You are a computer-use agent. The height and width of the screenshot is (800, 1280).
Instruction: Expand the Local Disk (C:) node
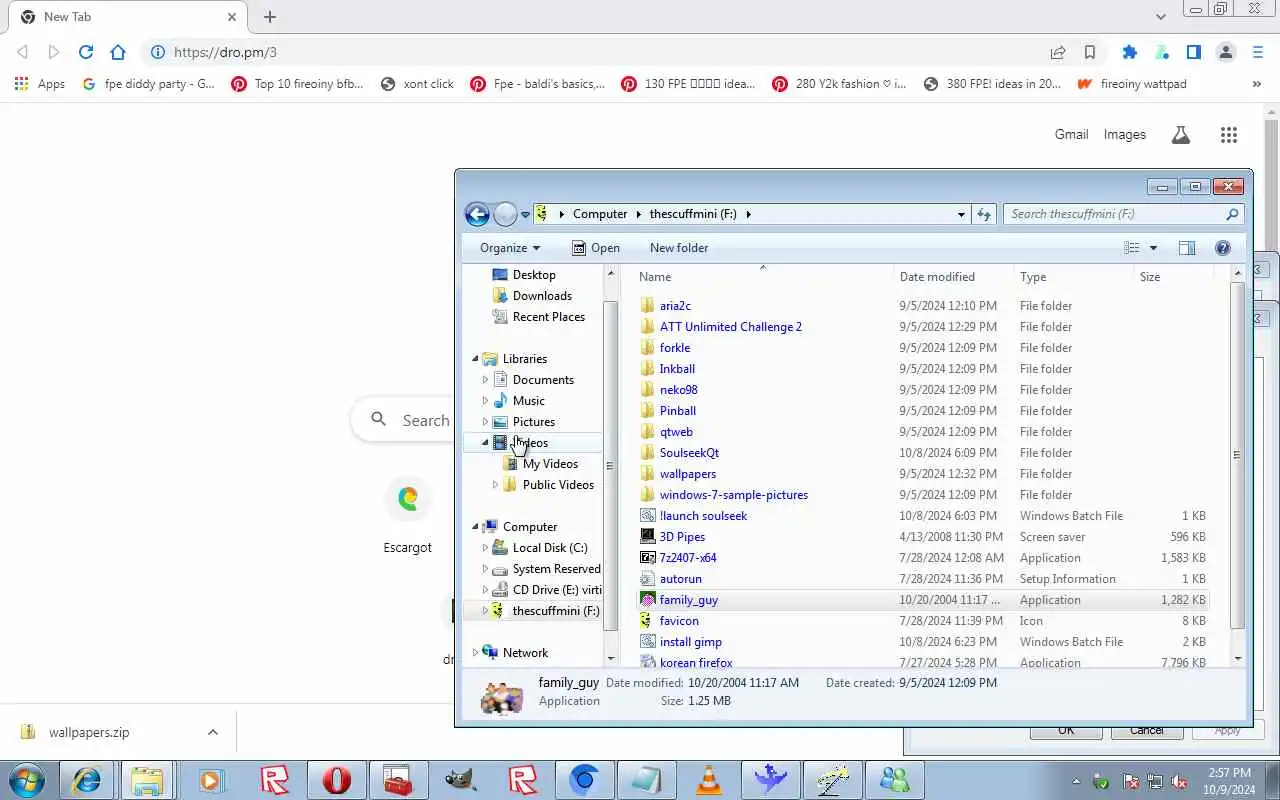[x=485, y=548]
